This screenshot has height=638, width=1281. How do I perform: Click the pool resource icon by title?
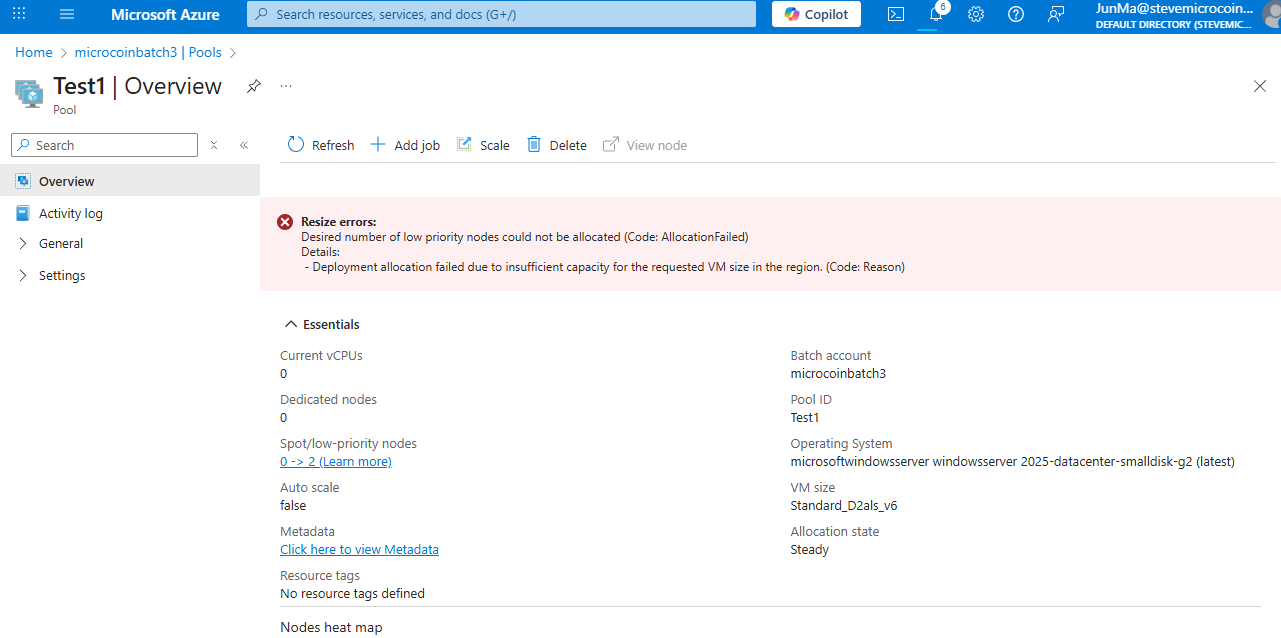tap(29, 93)
